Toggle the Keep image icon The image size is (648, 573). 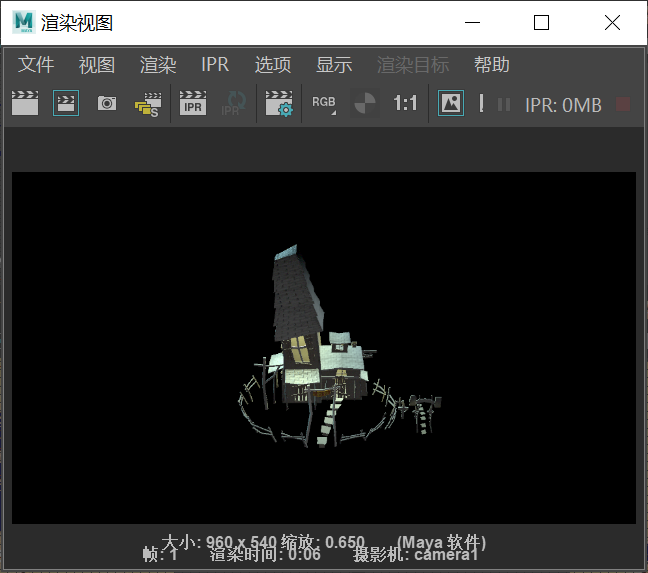(x=451, y=103)
